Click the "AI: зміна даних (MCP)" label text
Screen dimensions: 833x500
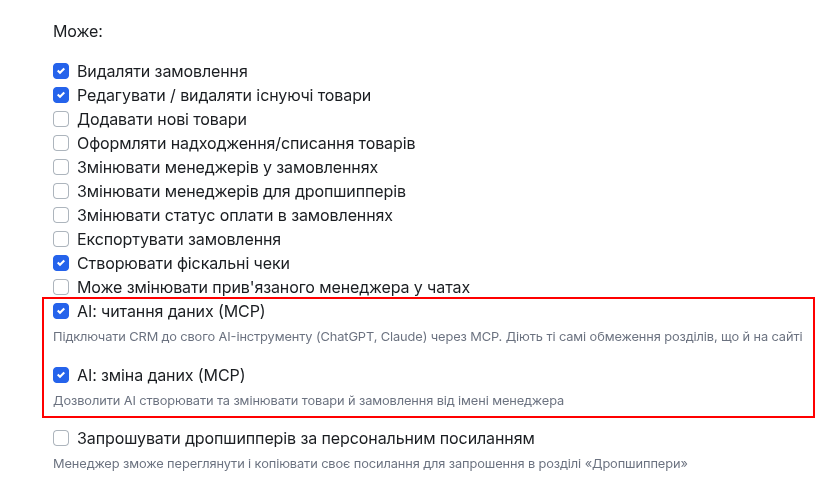(161, 376)
